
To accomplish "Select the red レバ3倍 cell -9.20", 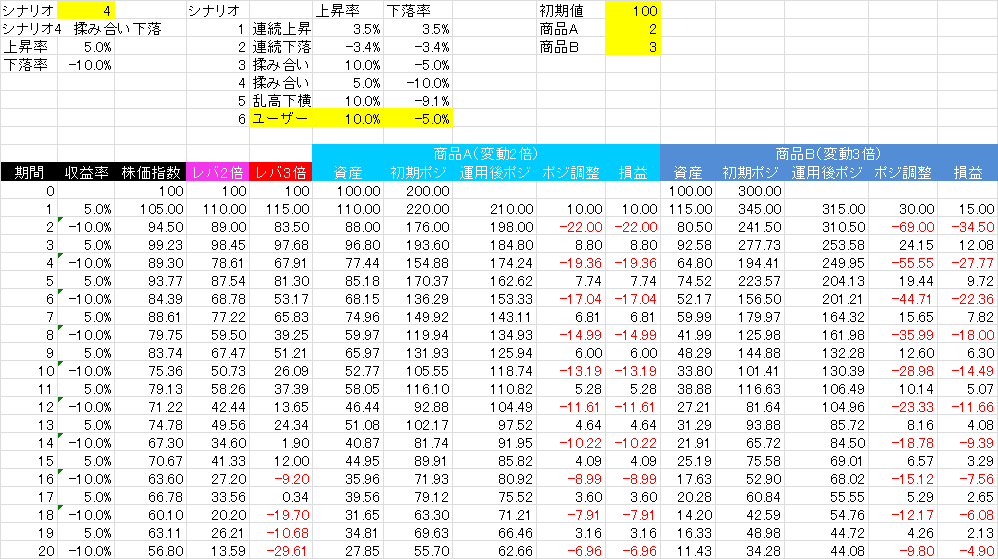I will pos(281,479).
